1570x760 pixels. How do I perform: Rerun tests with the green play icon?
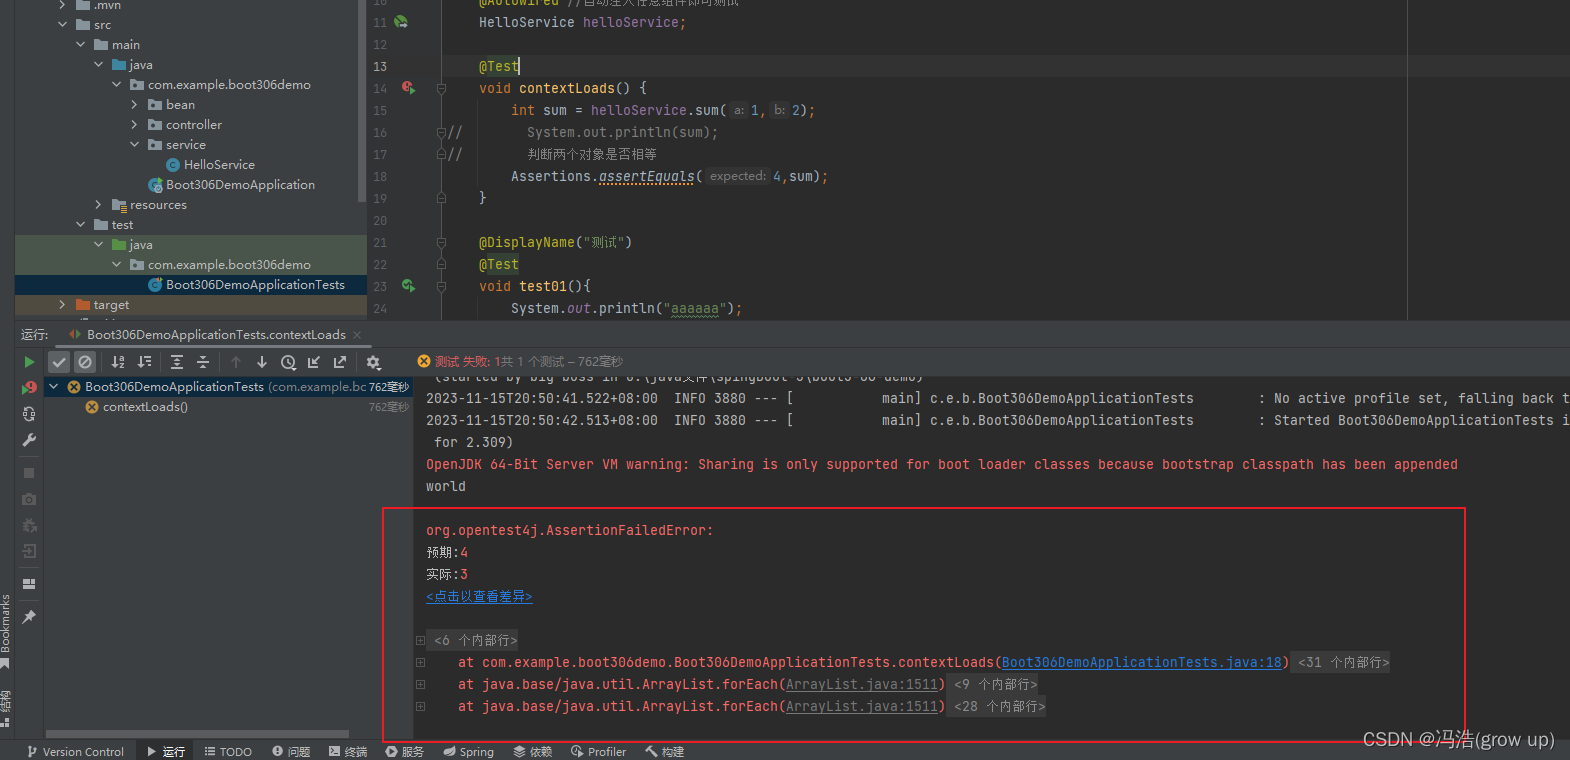(x=29, y=362)
